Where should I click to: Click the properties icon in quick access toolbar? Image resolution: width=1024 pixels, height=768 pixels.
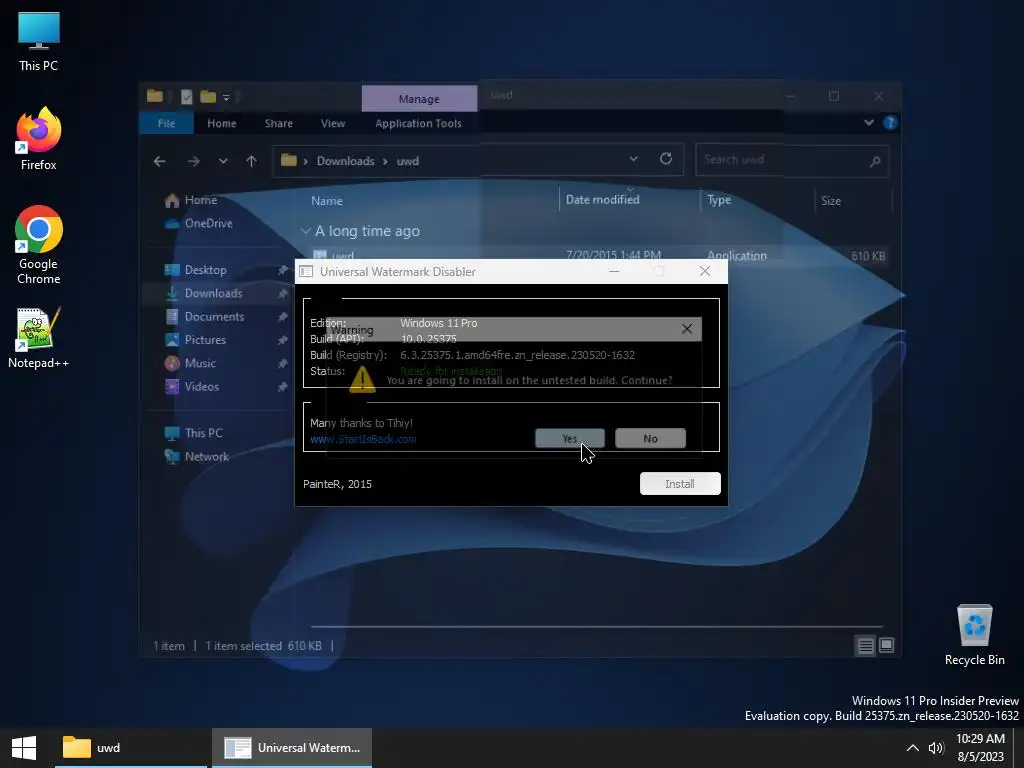pyautogui.click(x=186, y=97)
